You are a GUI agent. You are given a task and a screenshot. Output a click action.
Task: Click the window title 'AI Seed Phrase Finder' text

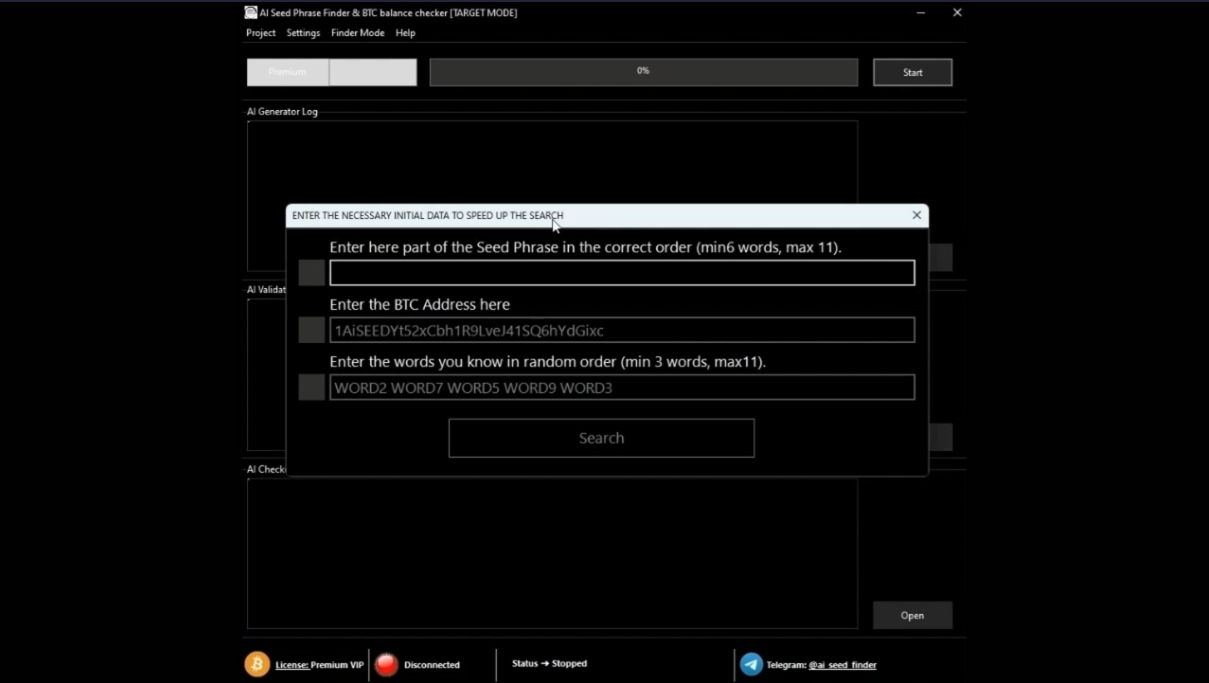[388, 13]
